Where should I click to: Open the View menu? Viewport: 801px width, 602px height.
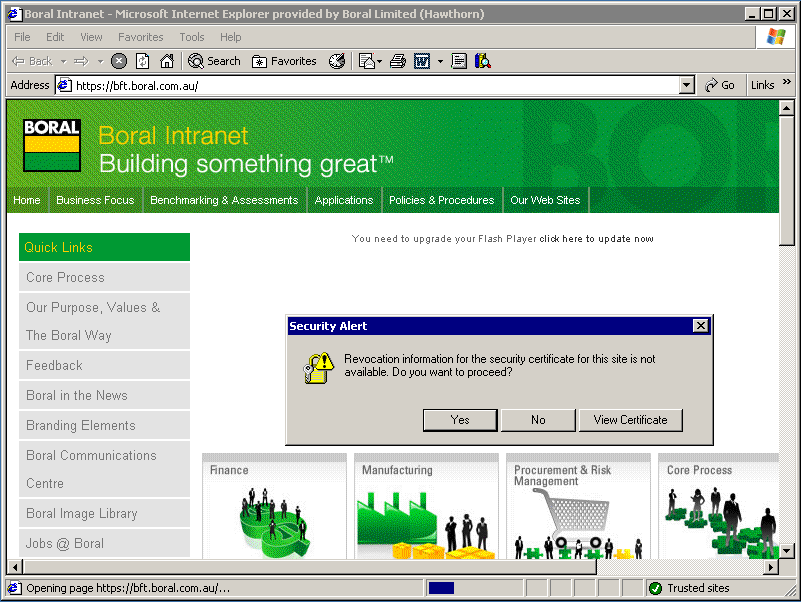click(x=91, y=37)
